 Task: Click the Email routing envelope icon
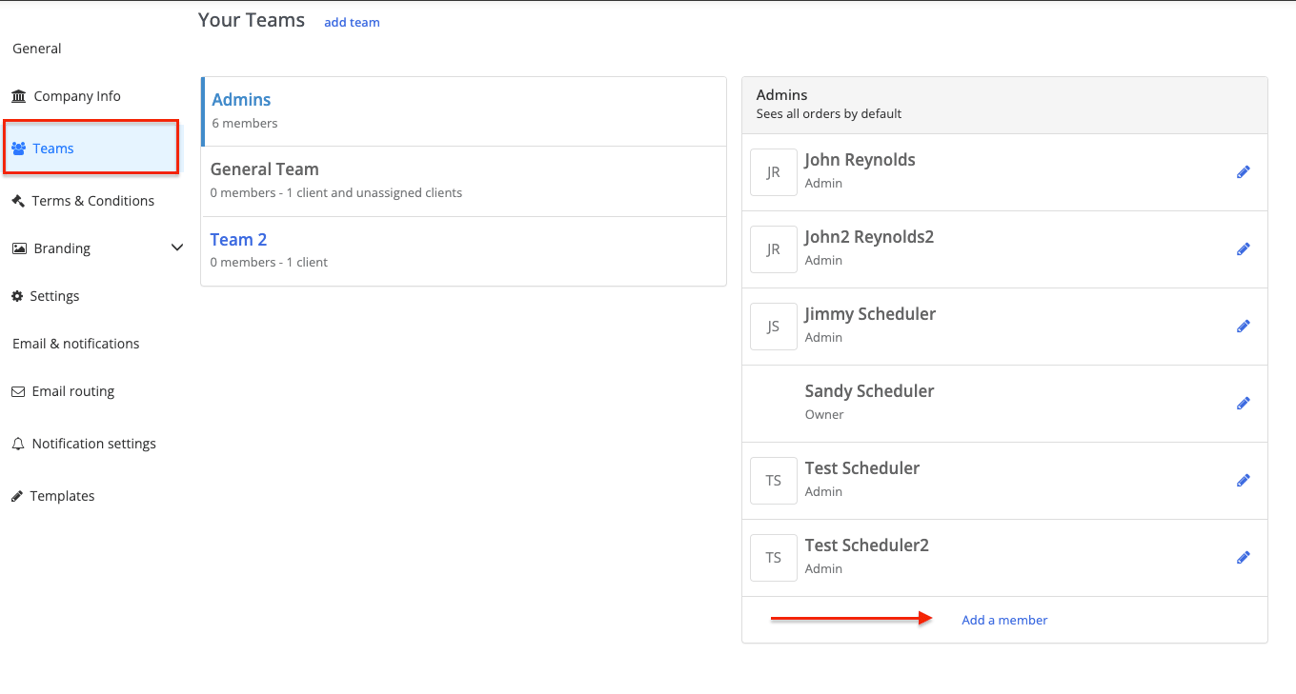click(17, 391)
